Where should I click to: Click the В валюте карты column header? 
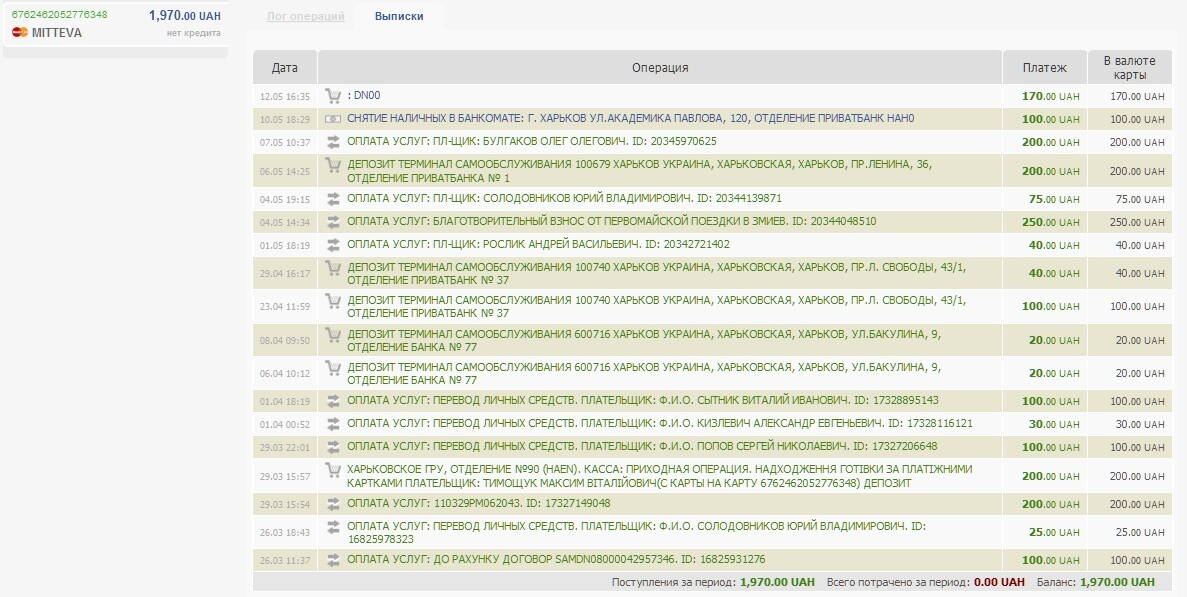click(x=1129, y=68)
